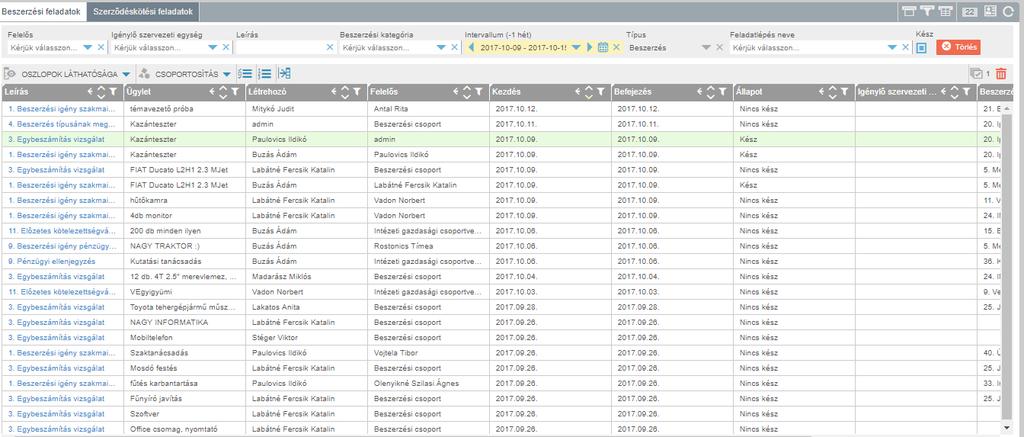Select cell 'hűtőkamra'

point(150,201)
